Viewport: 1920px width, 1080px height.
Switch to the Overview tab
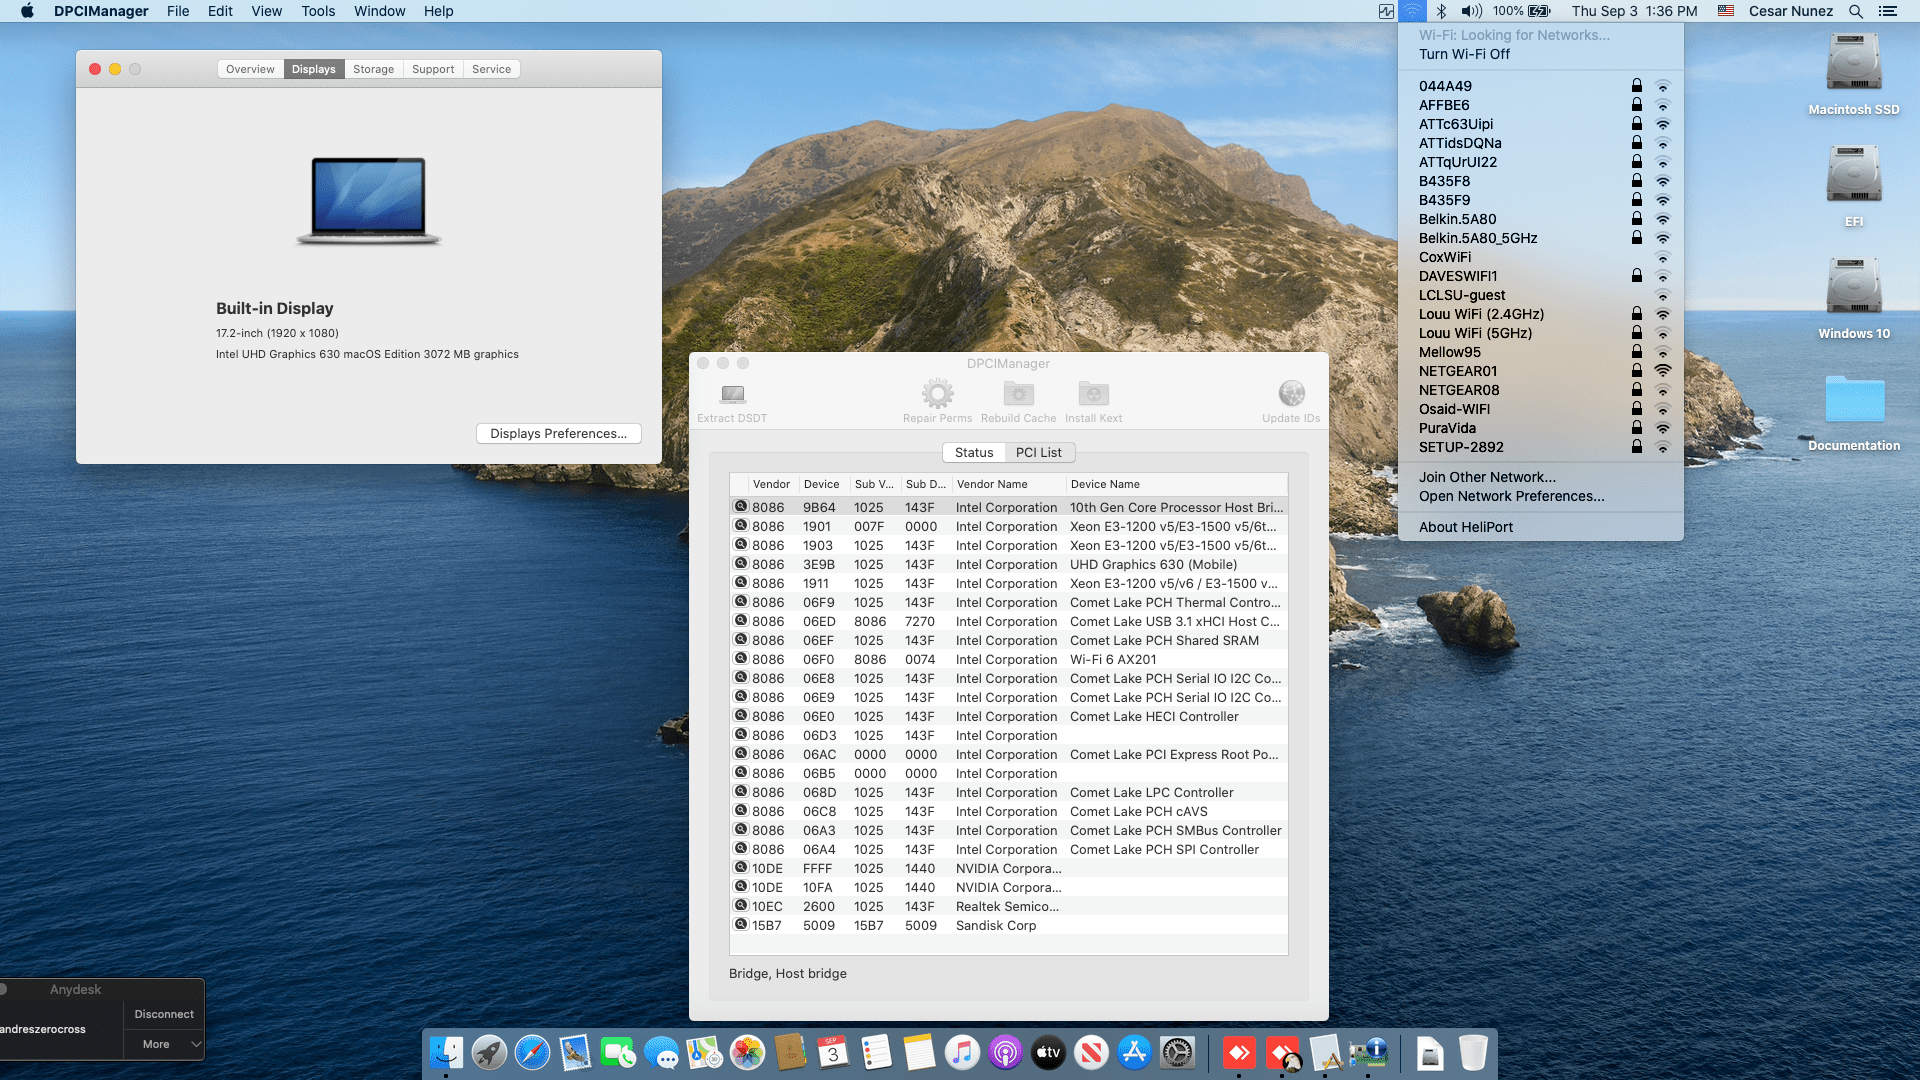(x=250, y=69)
